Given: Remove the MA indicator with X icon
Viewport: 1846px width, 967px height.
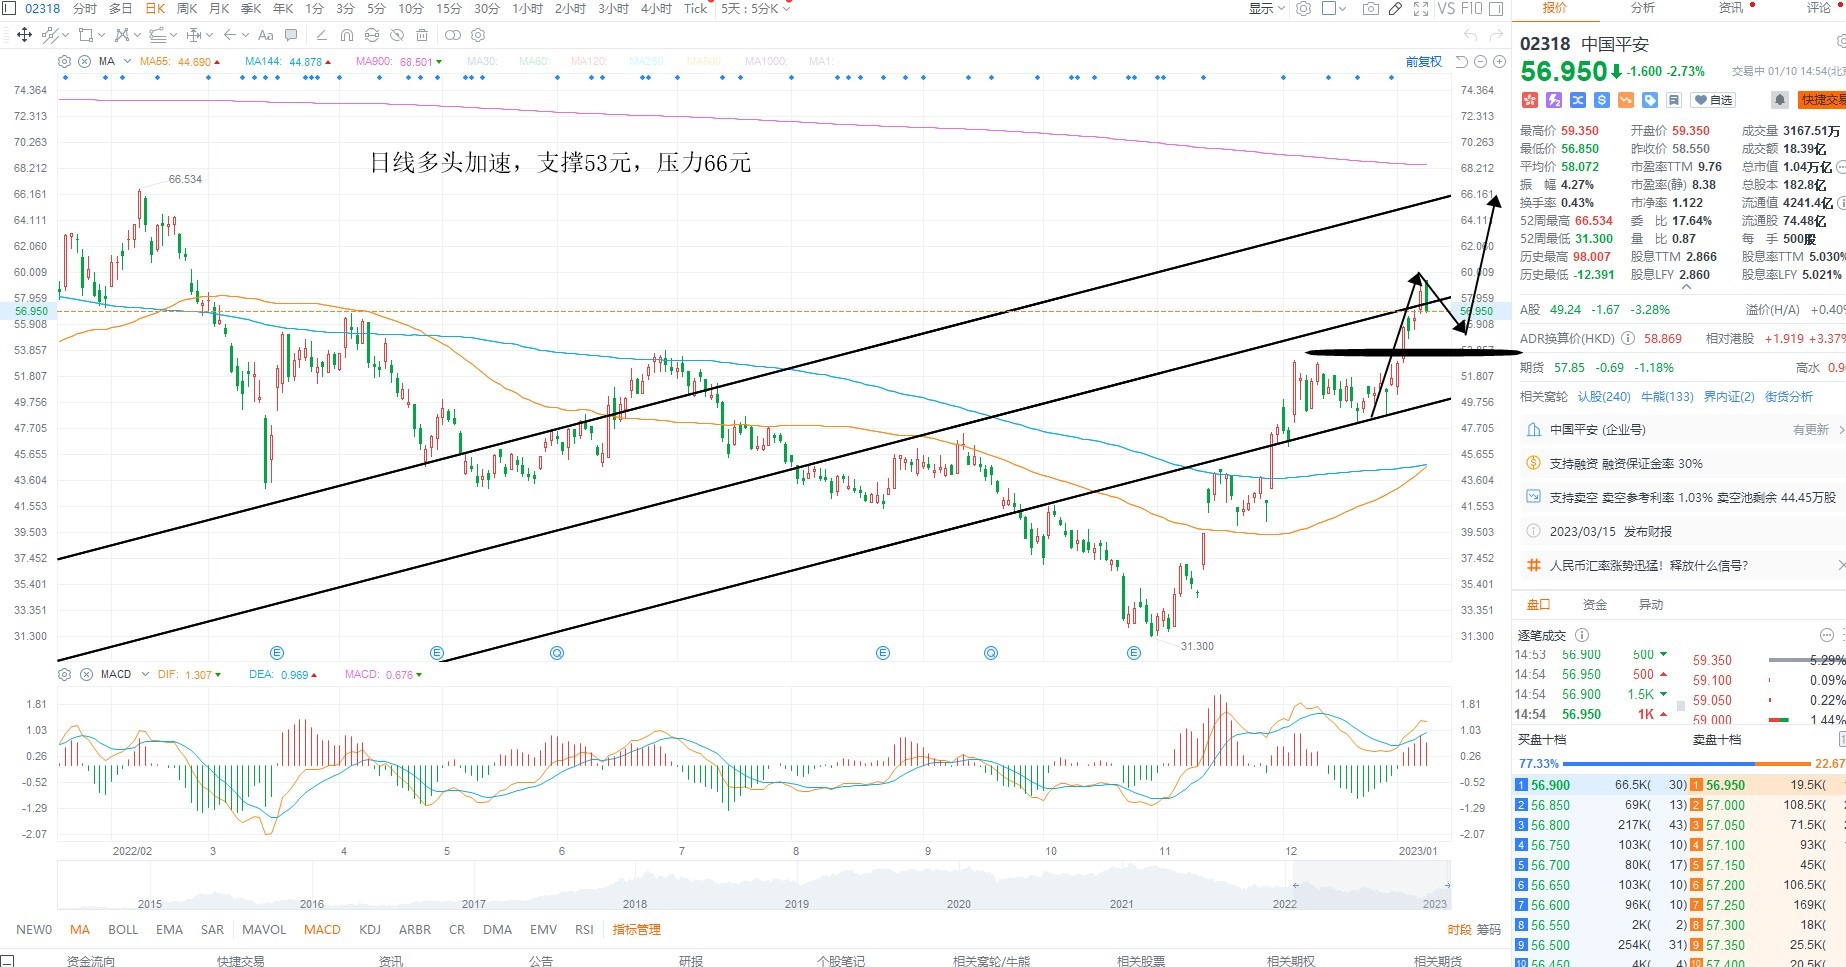Looking at the screenshot, I should click(85, 61).
